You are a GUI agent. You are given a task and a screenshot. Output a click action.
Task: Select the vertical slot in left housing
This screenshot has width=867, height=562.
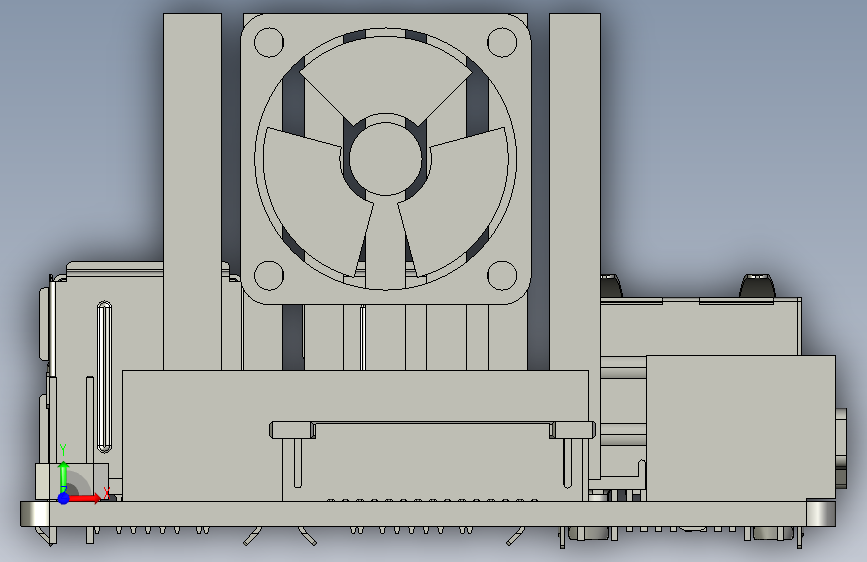(x=104, y=377)
